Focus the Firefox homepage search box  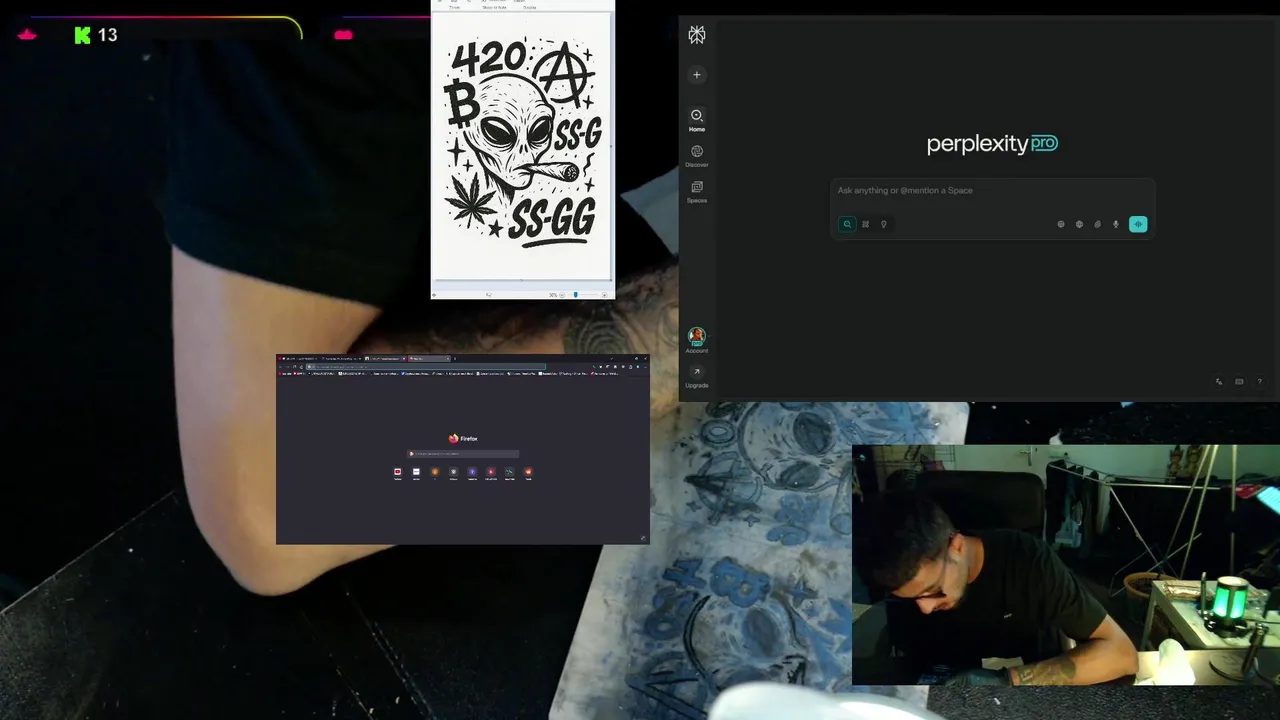point(463,454)
